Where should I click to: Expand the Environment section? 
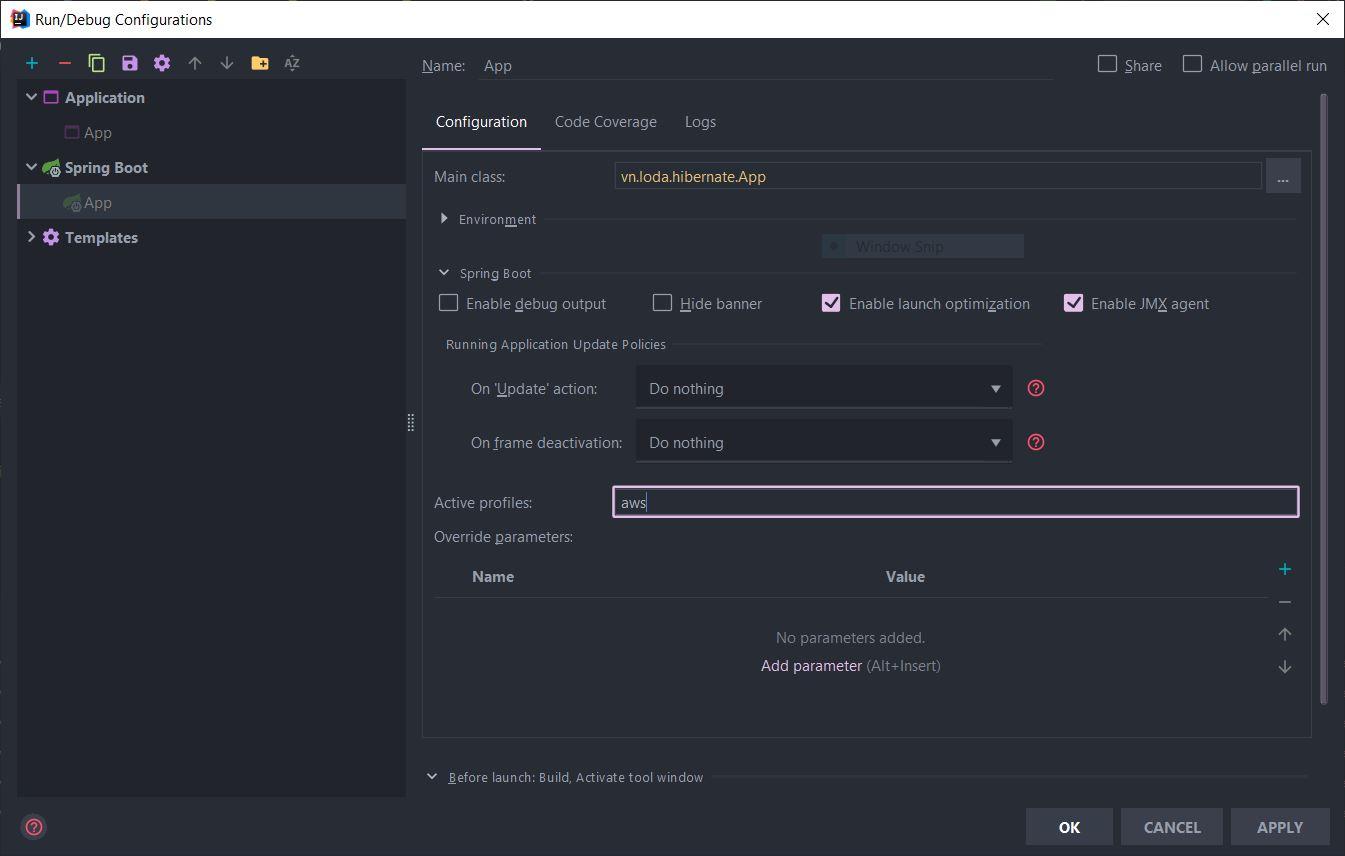(x=444, y=219)
